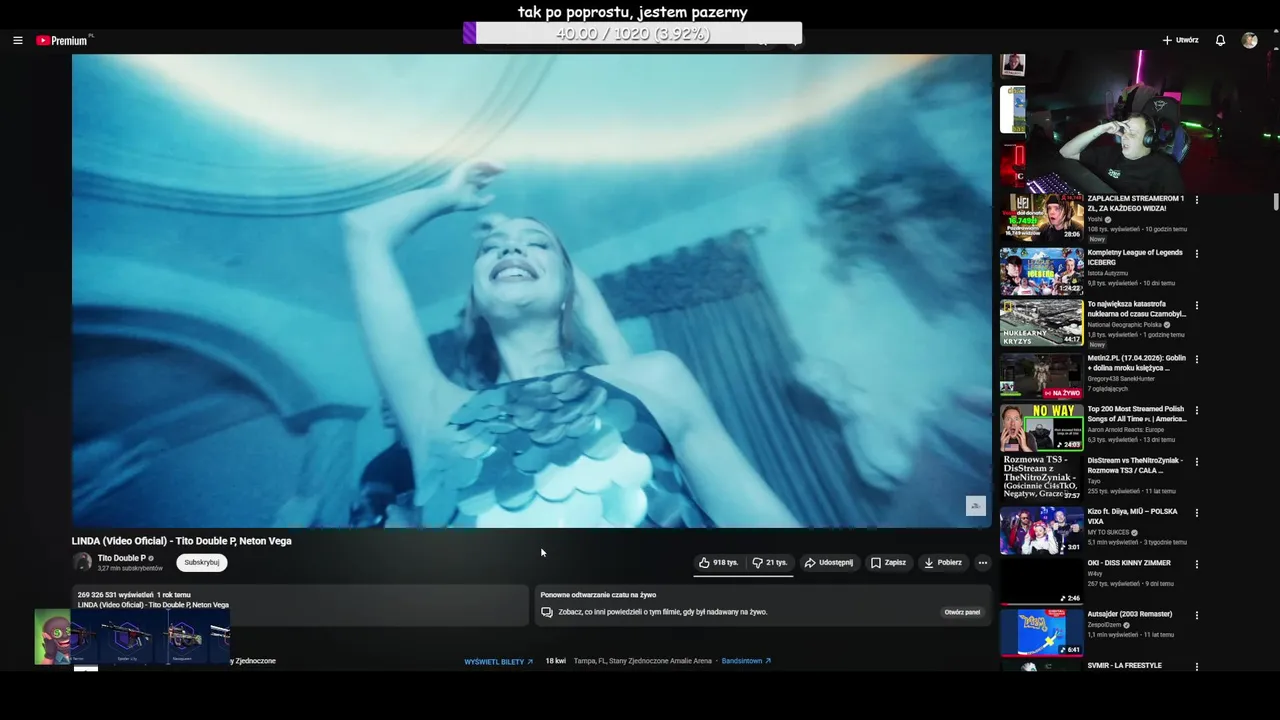Click the Otwórz panel chat replay button
This screenshot has height=720, width=1280.
(962, 612)
